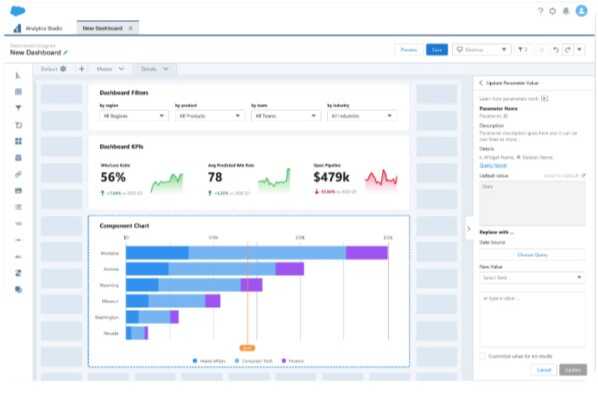
Task: Click the blue Query link
Action: coord(493,166)
